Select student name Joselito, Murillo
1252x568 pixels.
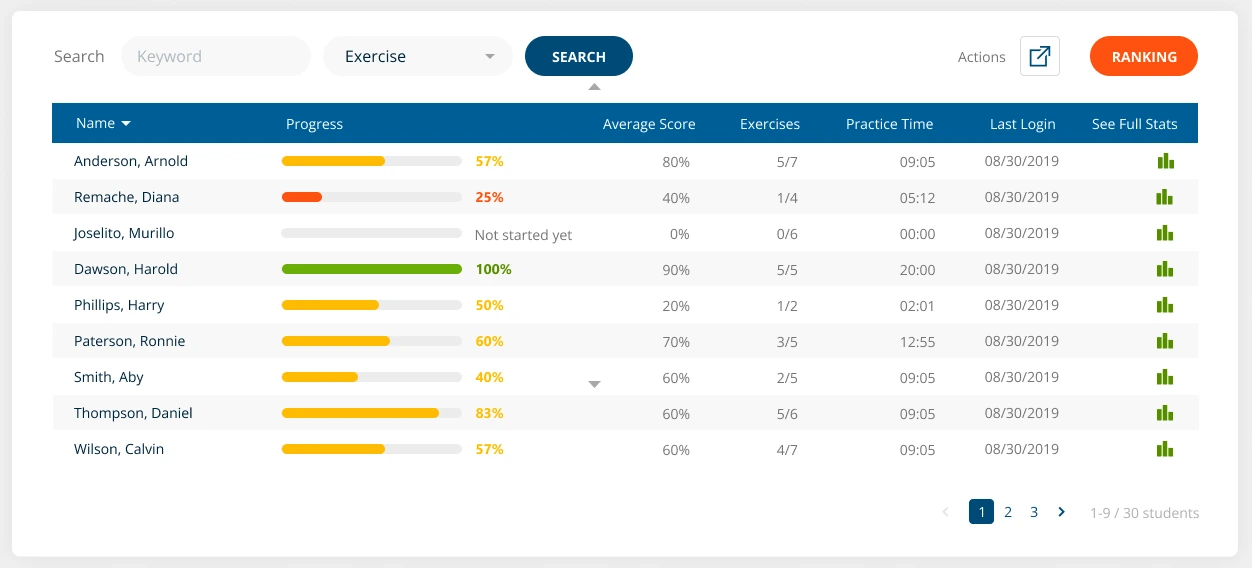pos(124,233)
